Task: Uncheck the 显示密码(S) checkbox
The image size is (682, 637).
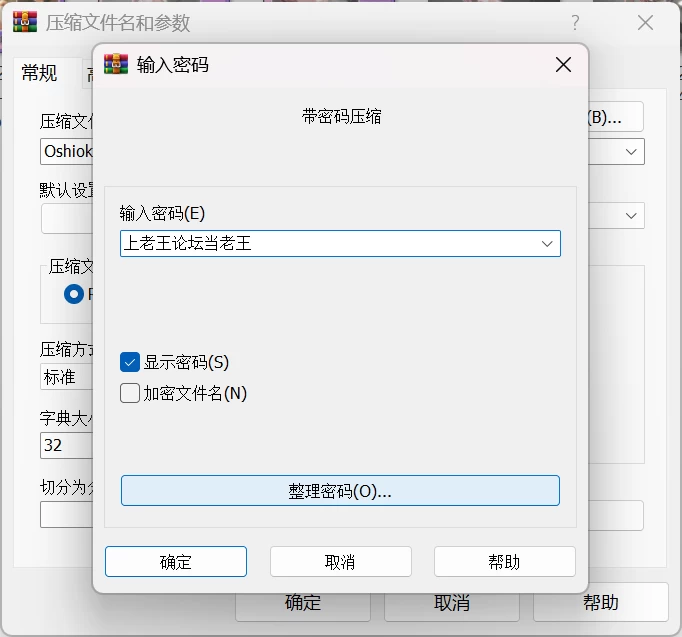Action: pos(130,362)
